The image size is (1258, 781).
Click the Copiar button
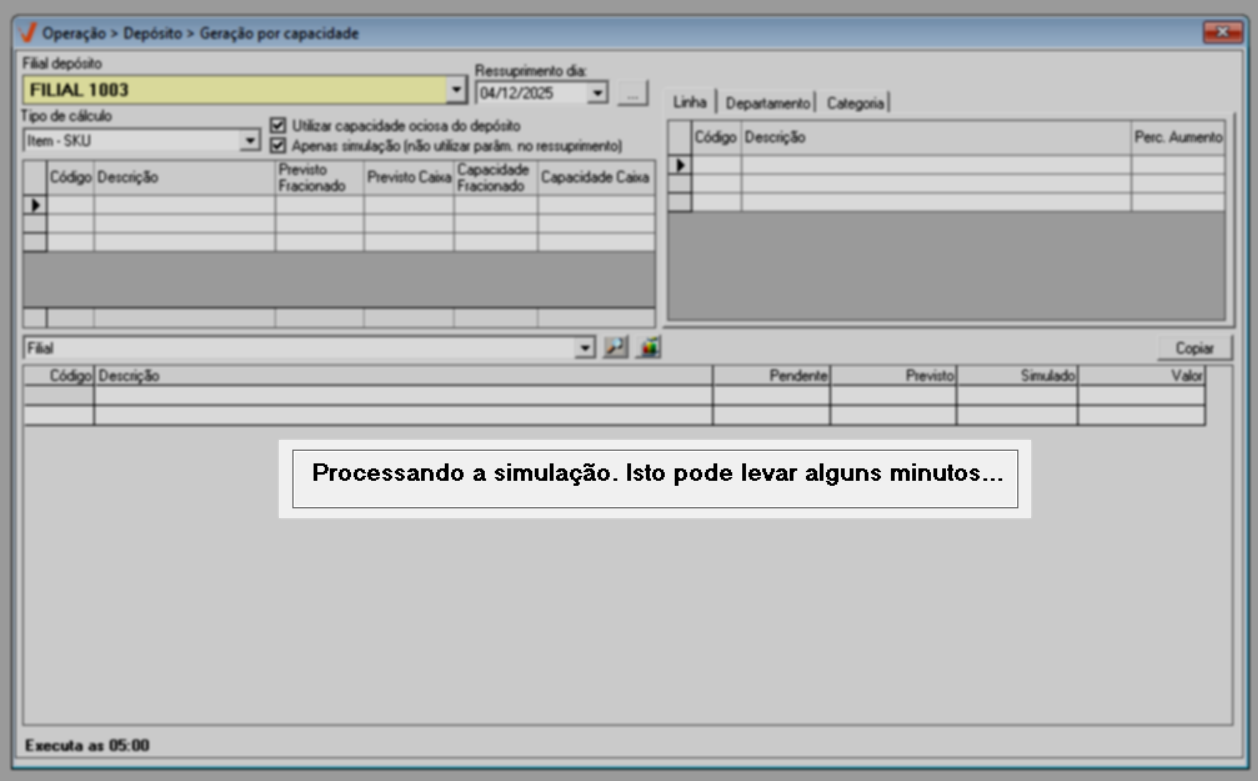[x=1194, y=348]
